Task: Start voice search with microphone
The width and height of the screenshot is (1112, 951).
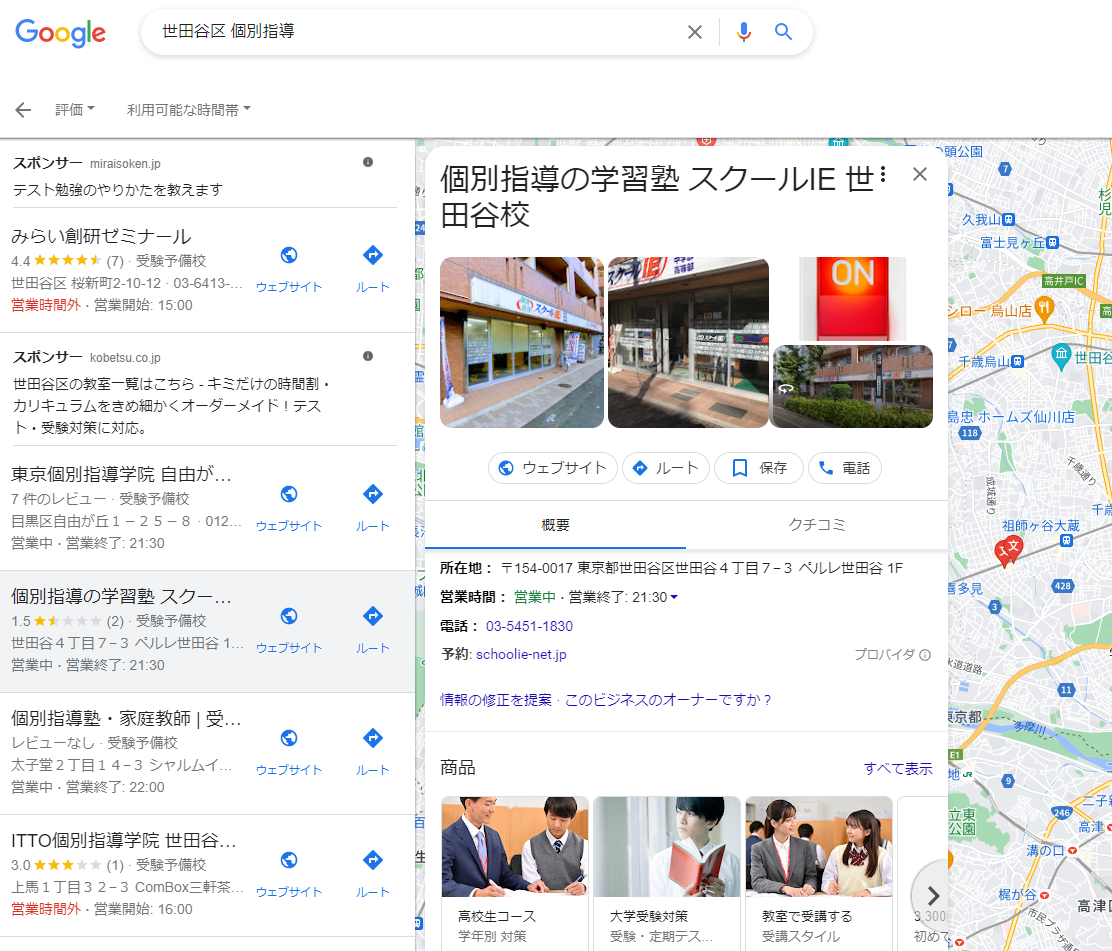Action: (743, 32)
